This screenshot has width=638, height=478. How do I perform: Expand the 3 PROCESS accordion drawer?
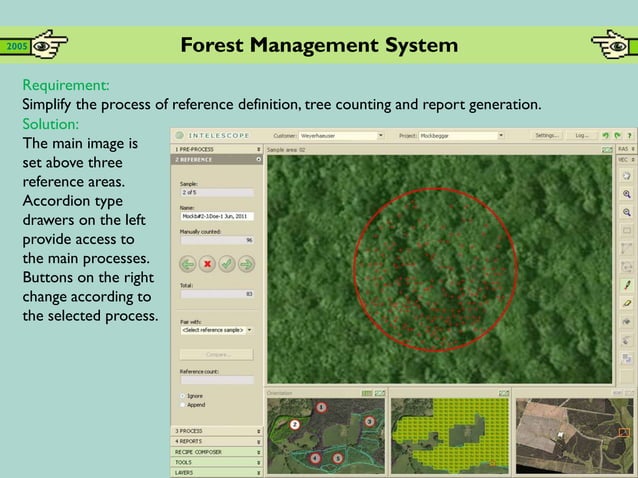pyautogui.click(x=217, y=431)
